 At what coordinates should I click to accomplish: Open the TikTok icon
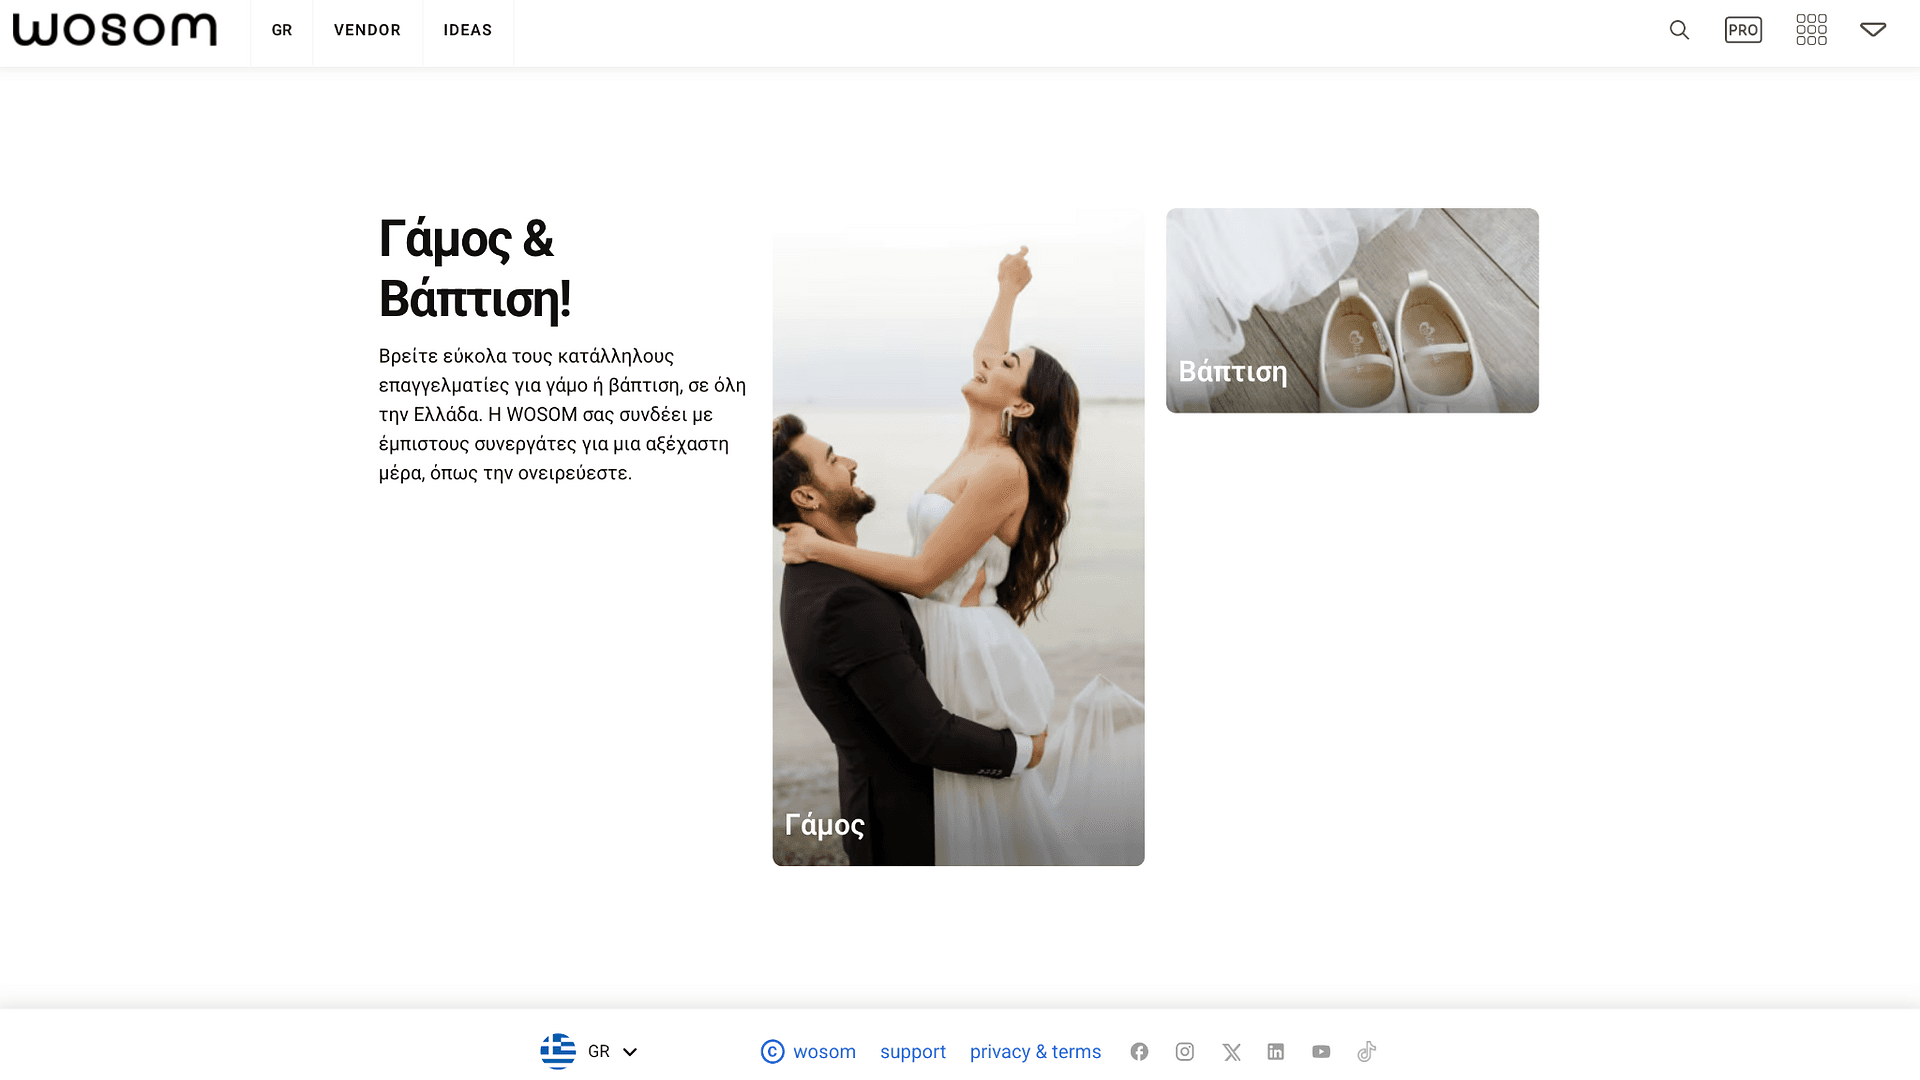click(x=1367, y=1051)
